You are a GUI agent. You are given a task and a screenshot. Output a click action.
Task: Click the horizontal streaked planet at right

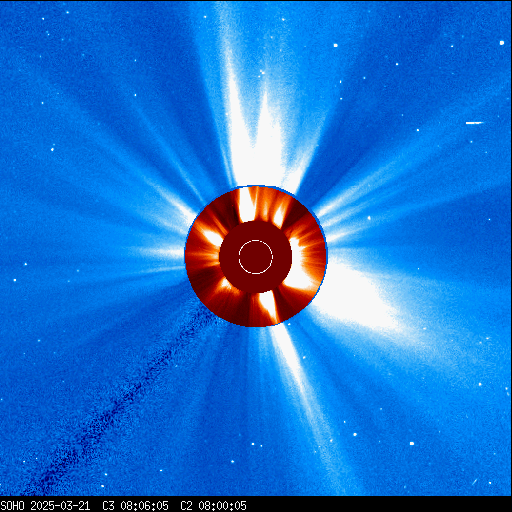(x=474, y=123)
